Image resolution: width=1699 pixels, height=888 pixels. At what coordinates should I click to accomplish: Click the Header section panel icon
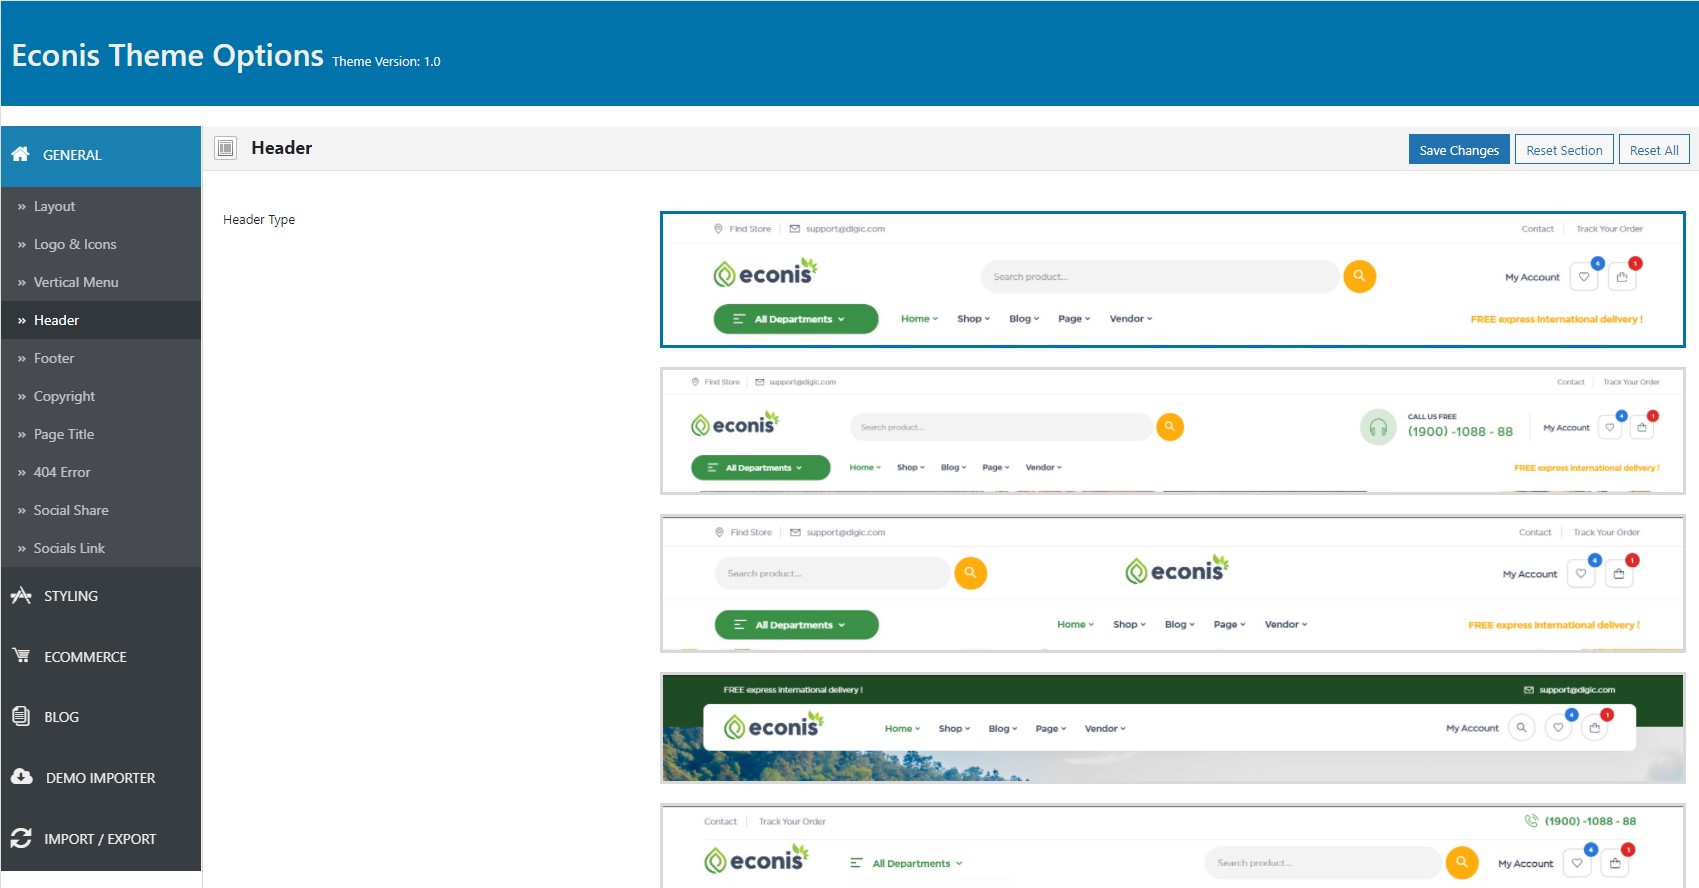pyautogui.click(x=226, y=148)
